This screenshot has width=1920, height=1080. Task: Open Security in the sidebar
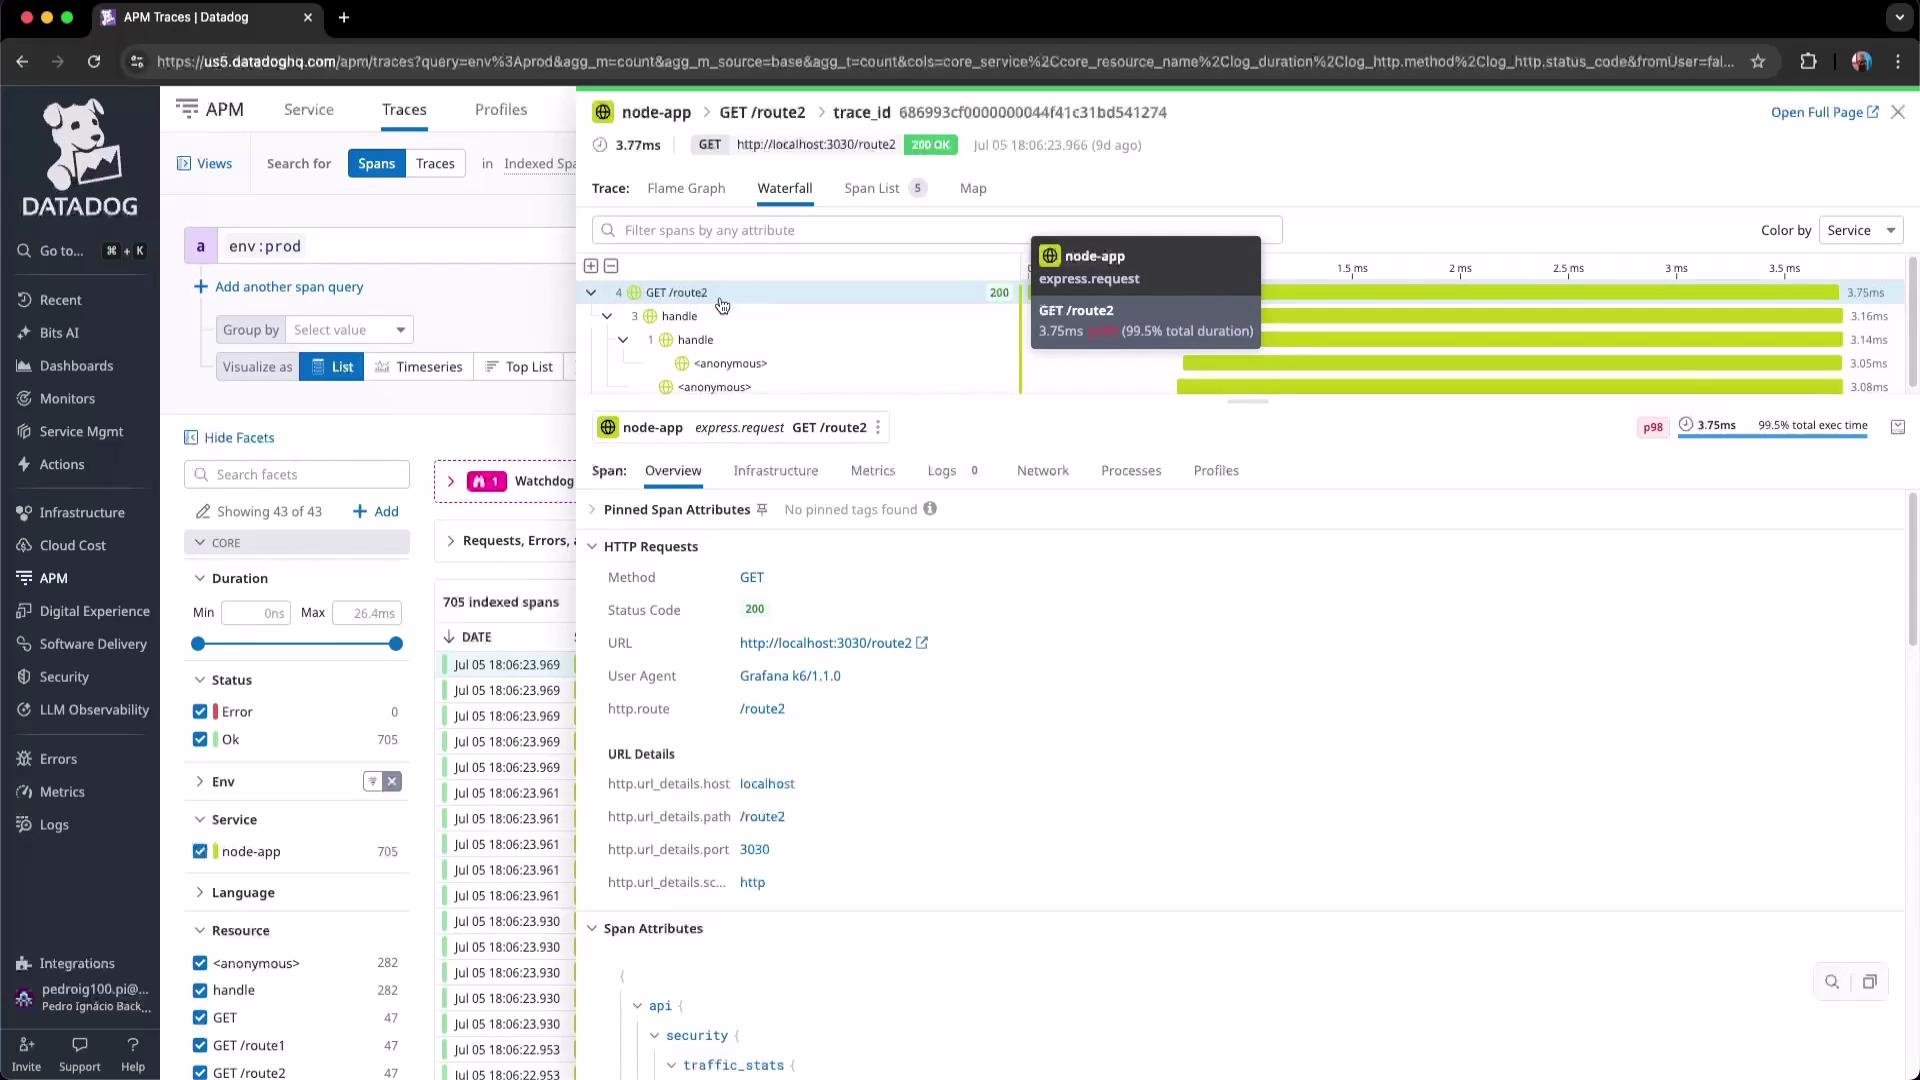64,678
